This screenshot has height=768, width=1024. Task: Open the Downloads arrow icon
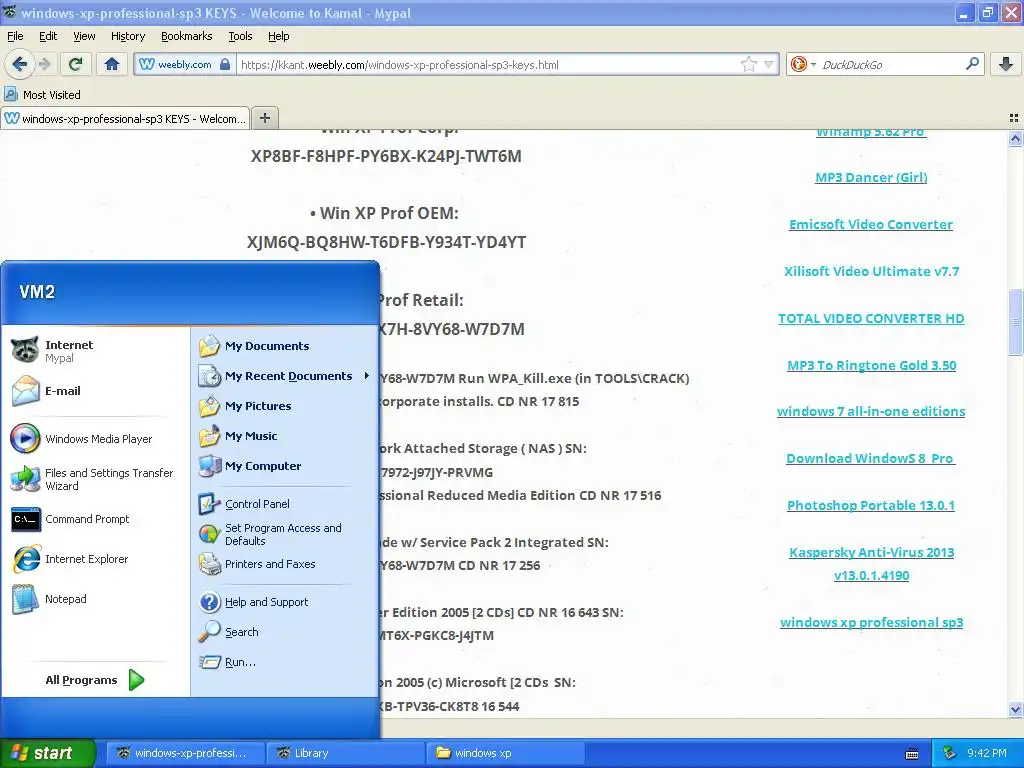point(1006,64)
